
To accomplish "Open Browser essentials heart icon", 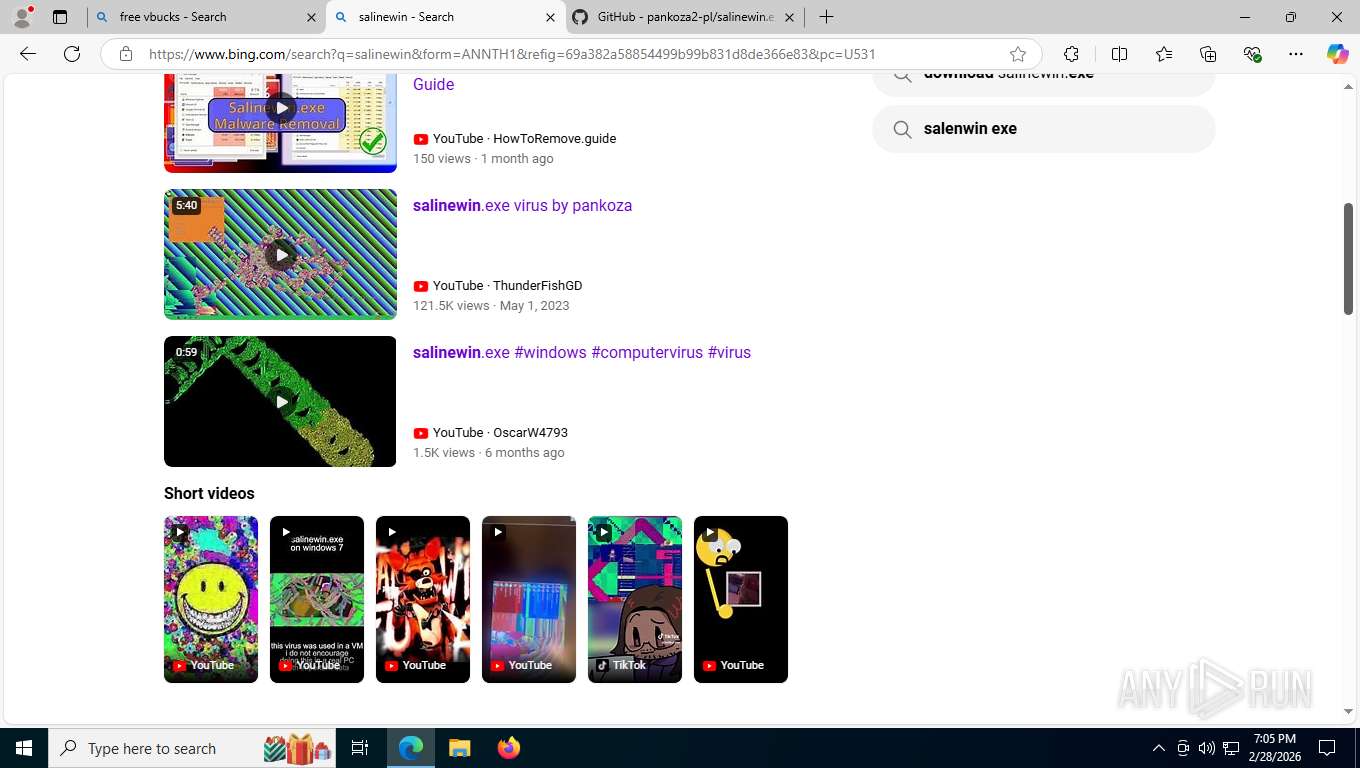I will 1252,54.
